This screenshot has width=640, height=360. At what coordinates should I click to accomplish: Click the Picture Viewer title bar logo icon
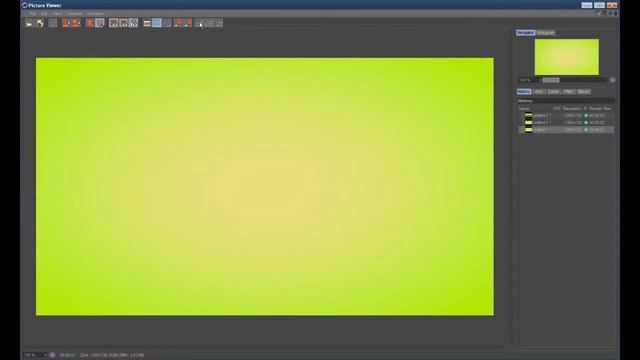pyautogui.click(x=24, y=5)
